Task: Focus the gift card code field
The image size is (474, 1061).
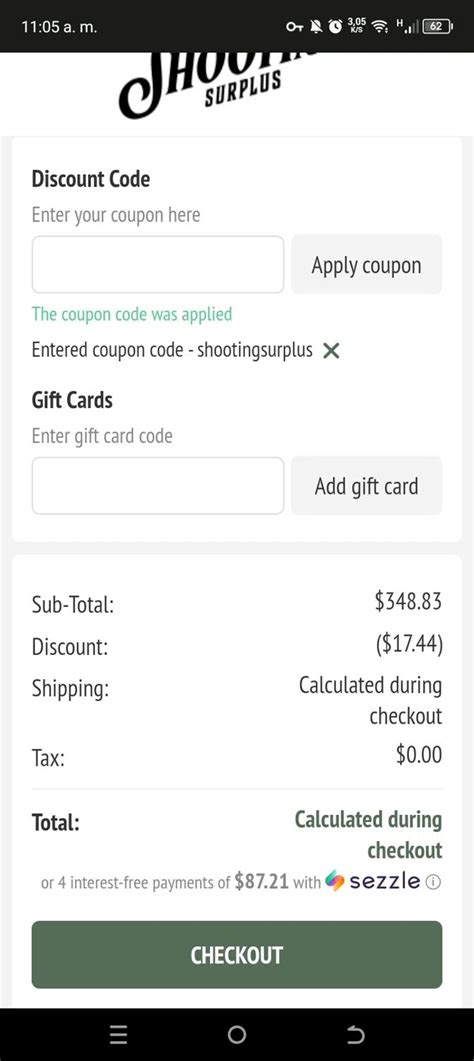Action: (158, 486)
